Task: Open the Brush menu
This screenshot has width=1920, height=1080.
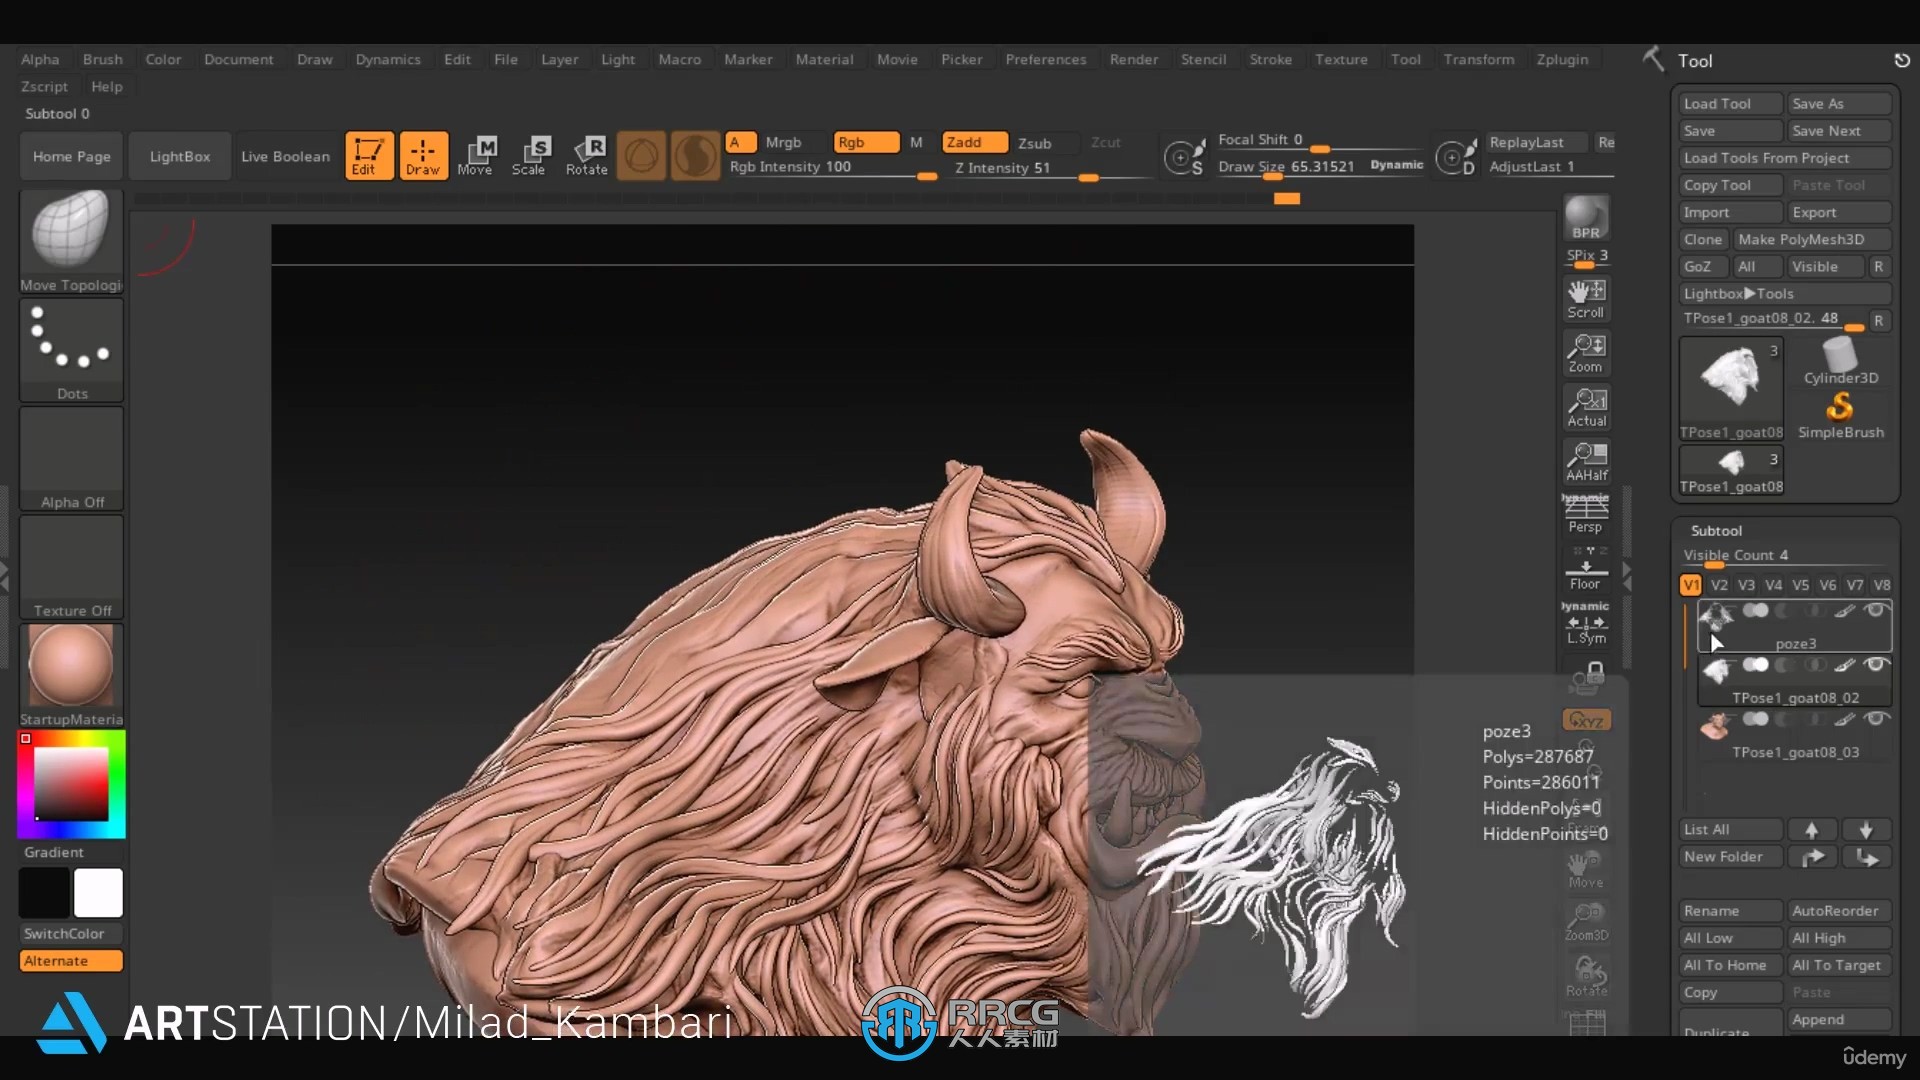Action: pos(102,59)
